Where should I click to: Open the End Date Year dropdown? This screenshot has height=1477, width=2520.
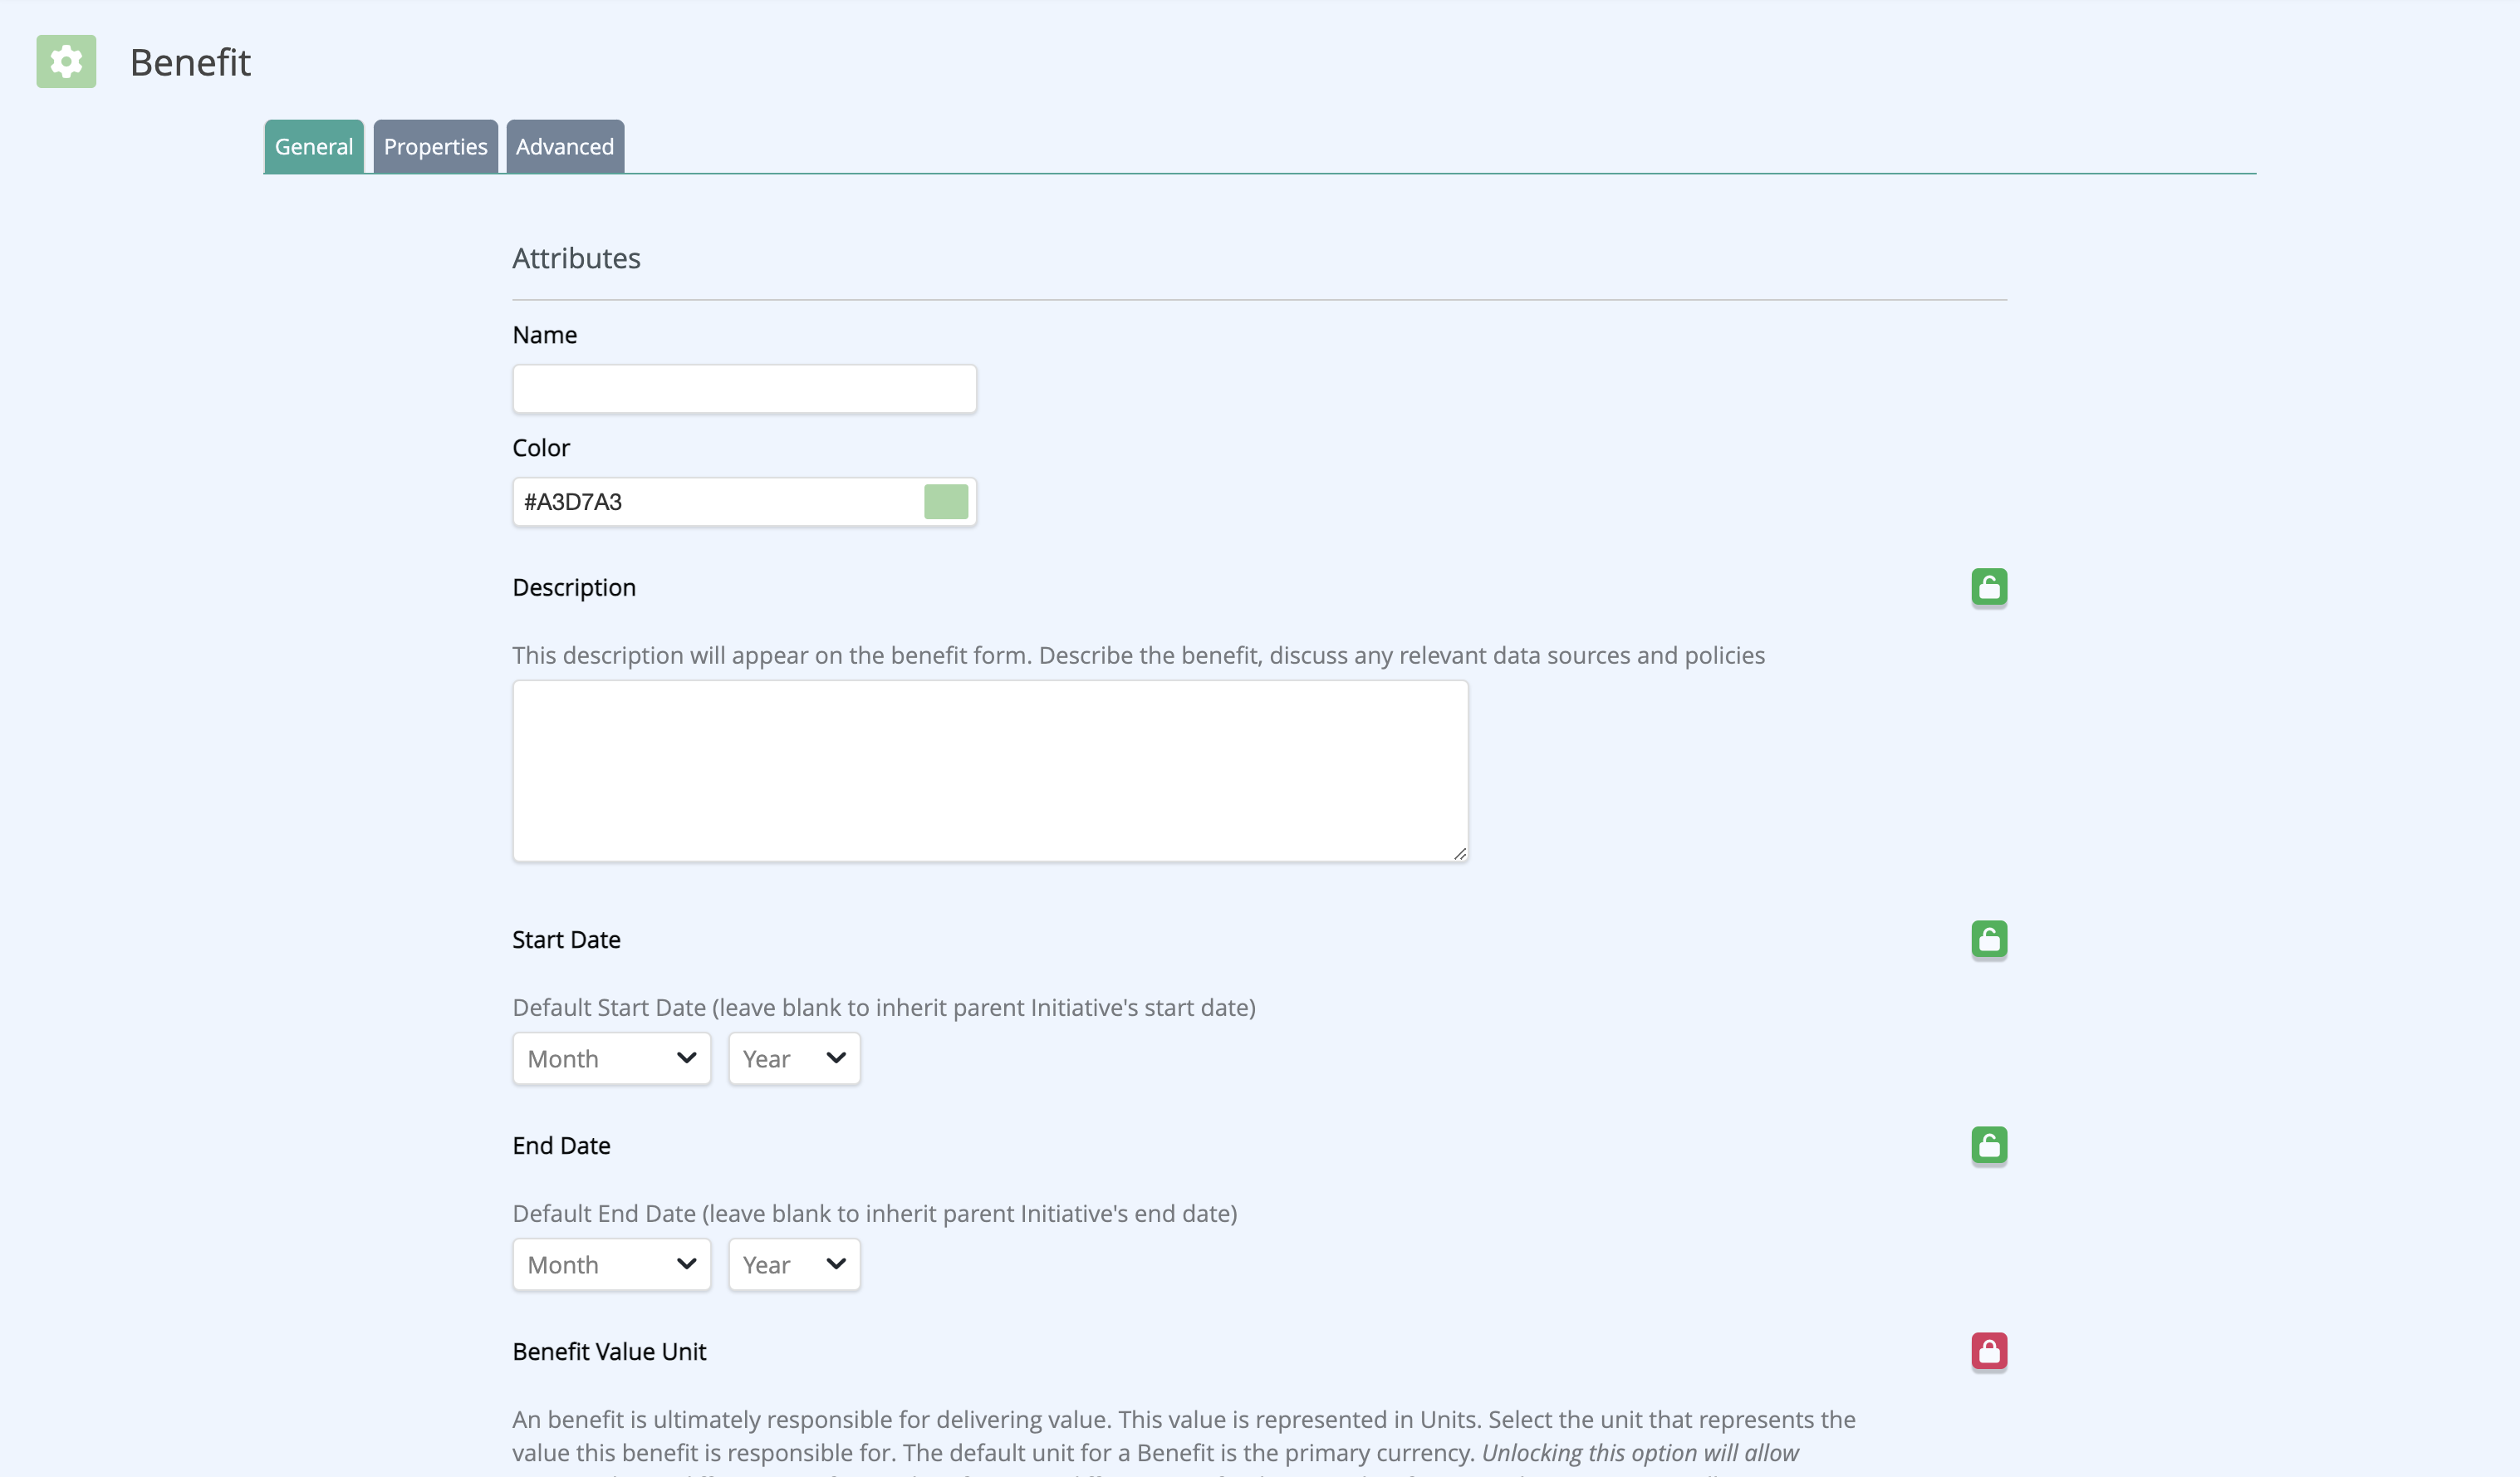tap(794, 1264)
